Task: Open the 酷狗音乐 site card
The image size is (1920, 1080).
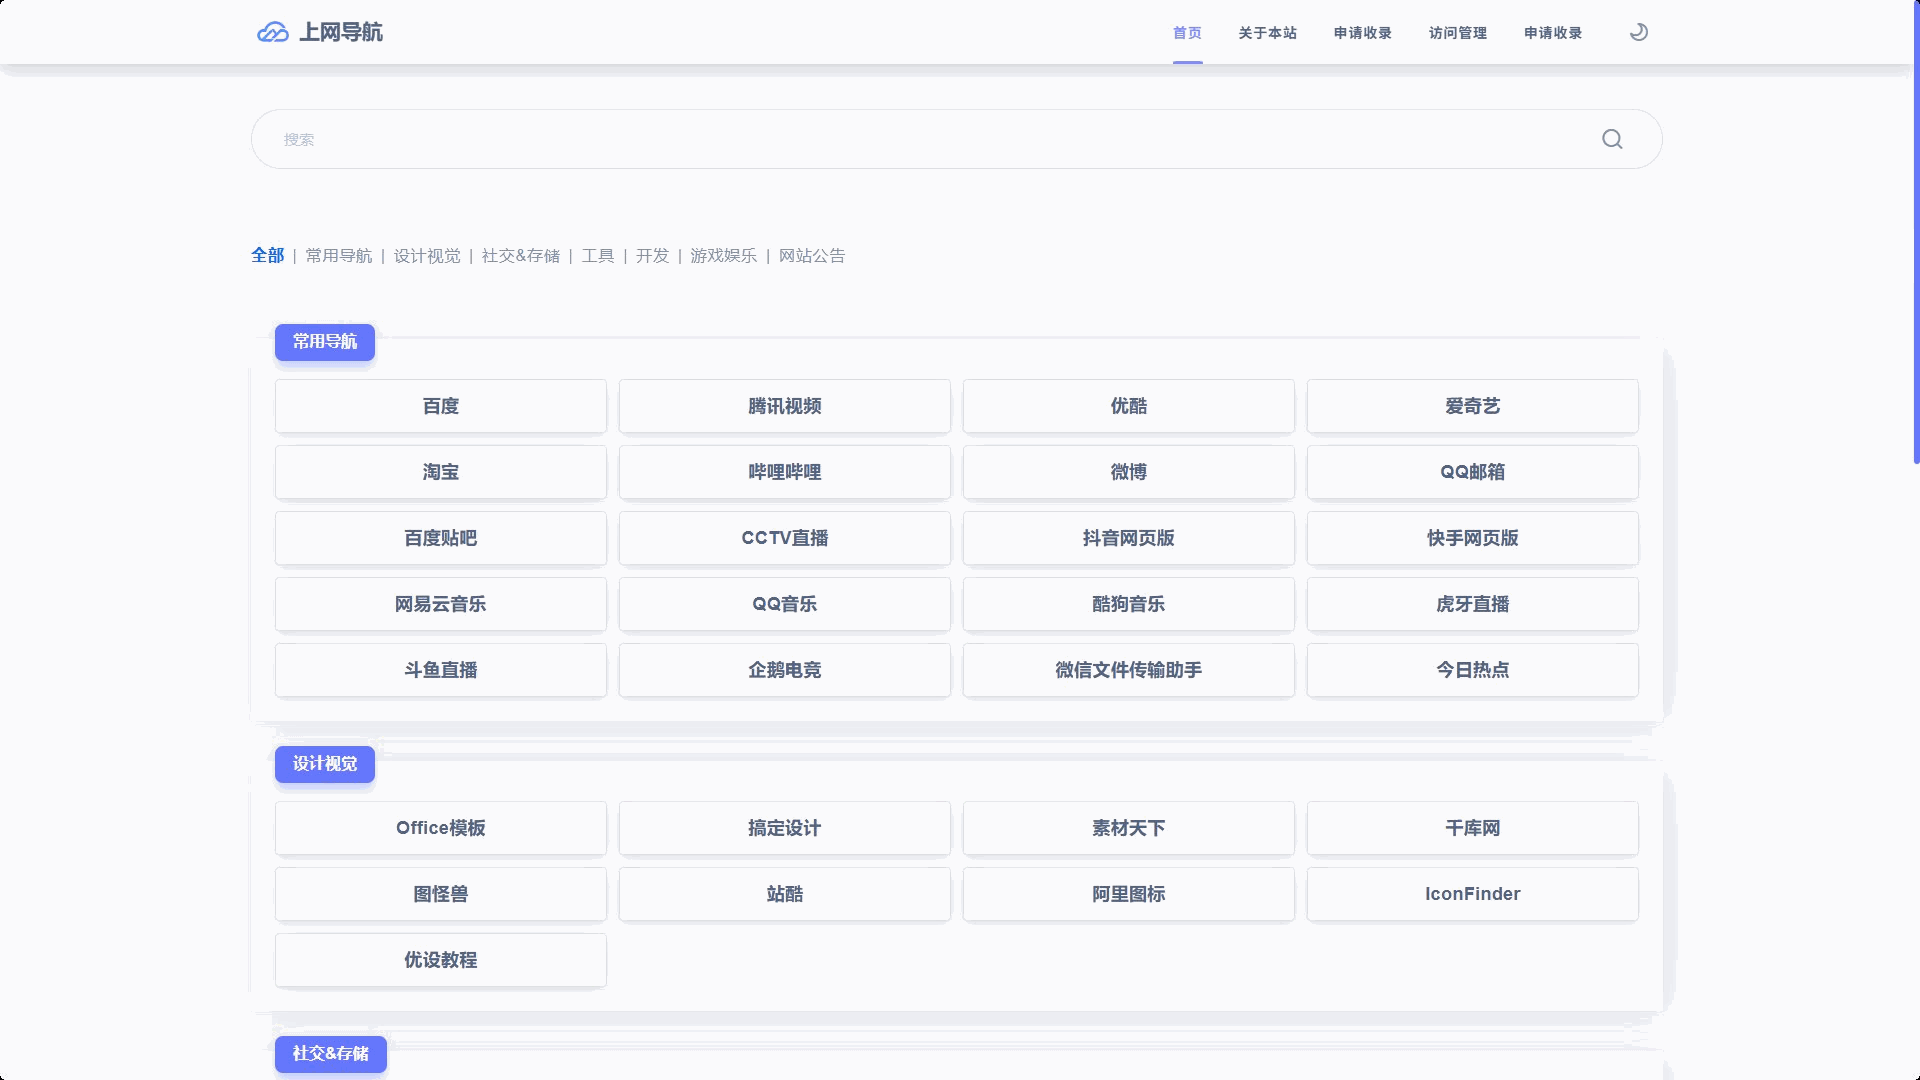Action: click(x=1129, y=604)
